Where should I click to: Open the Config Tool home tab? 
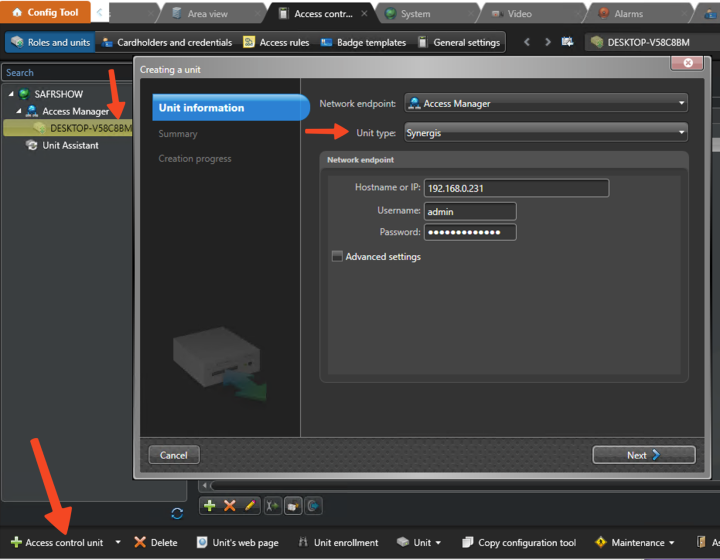point(45,12)
